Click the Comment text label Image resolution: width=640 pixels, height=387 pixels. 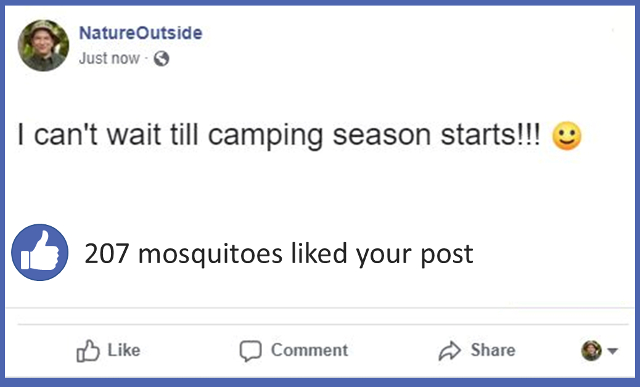pyautogui.click(x=309, y=350)
